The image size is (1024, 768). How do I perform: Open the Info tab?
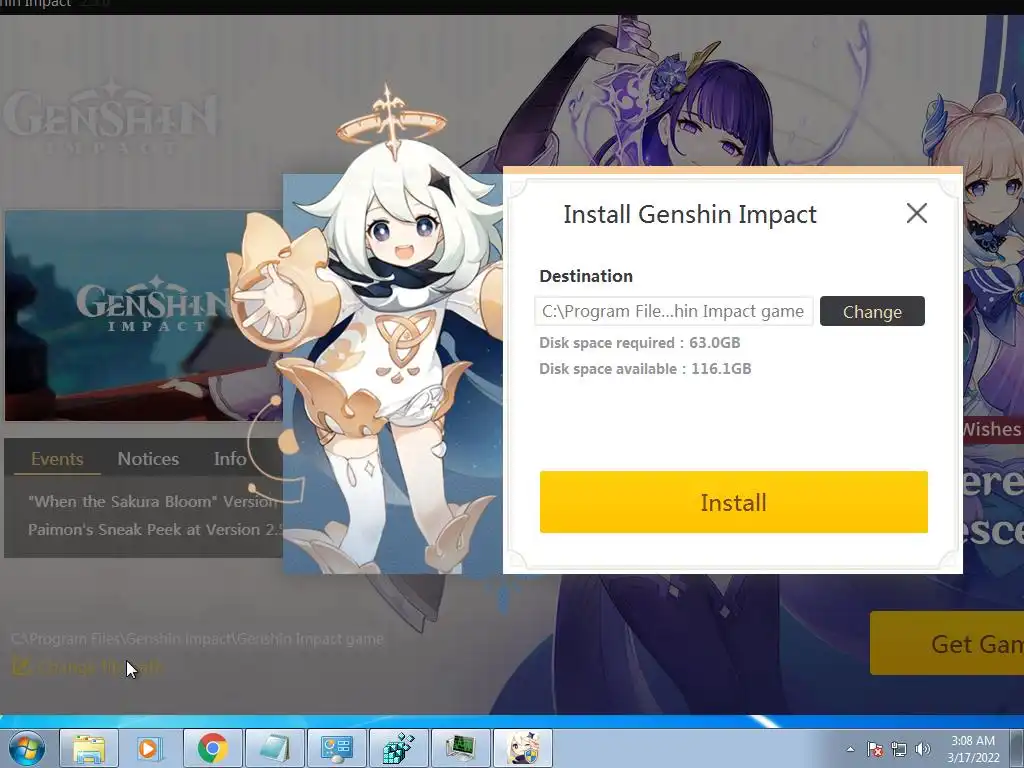point(230,458)
